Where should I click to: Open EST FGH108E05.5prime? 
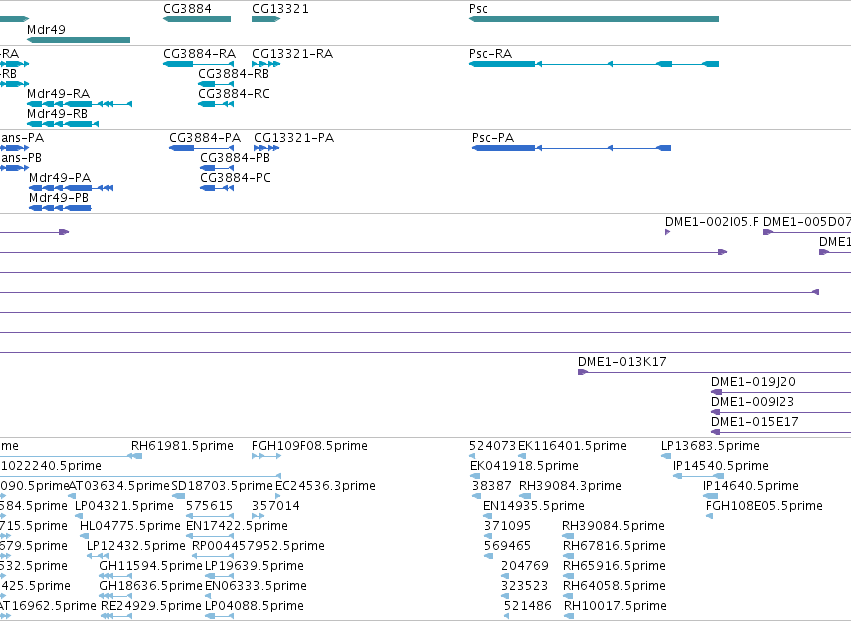click(764, 506)
